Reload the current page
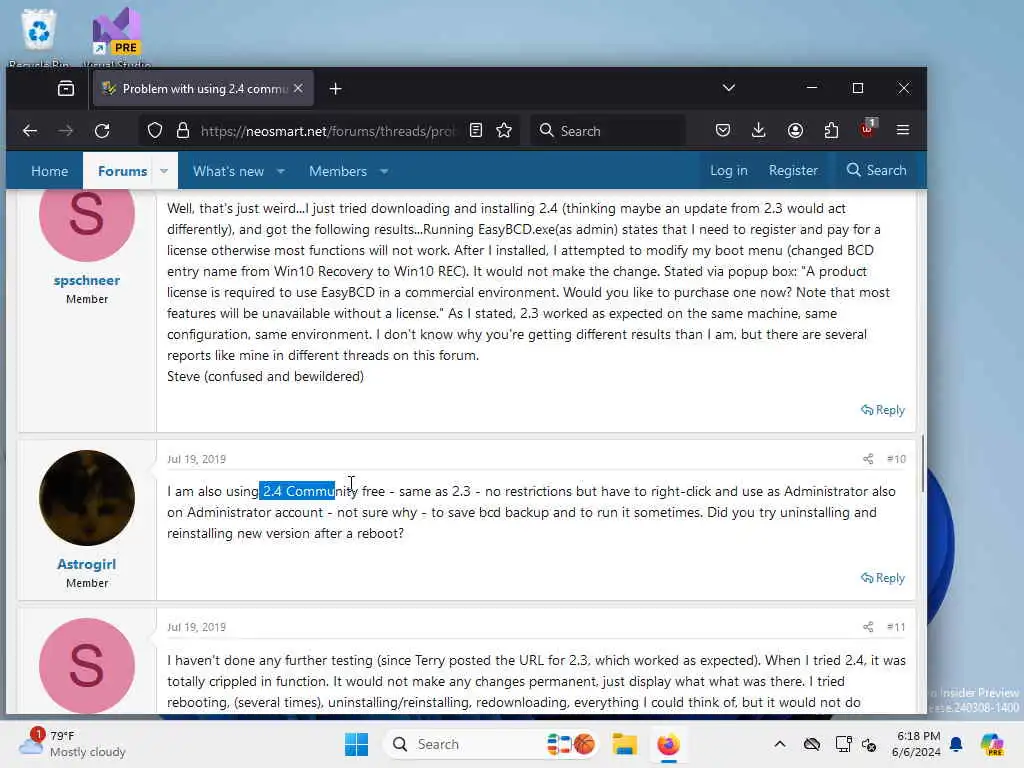This screenshot has width=1024, height=768. point(102,131)
